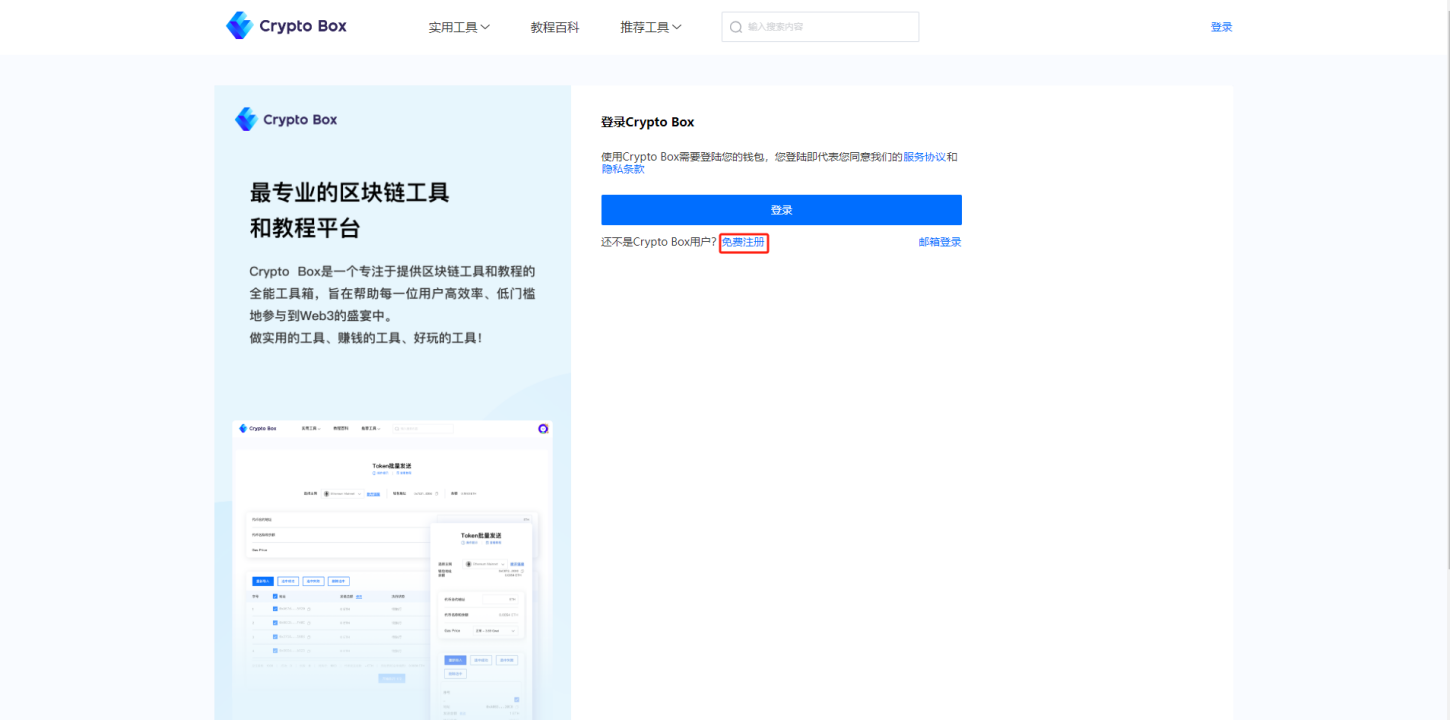Click Crypto Box logo in left panel
The image size is (1450, 720).
[x=286, y=120]
